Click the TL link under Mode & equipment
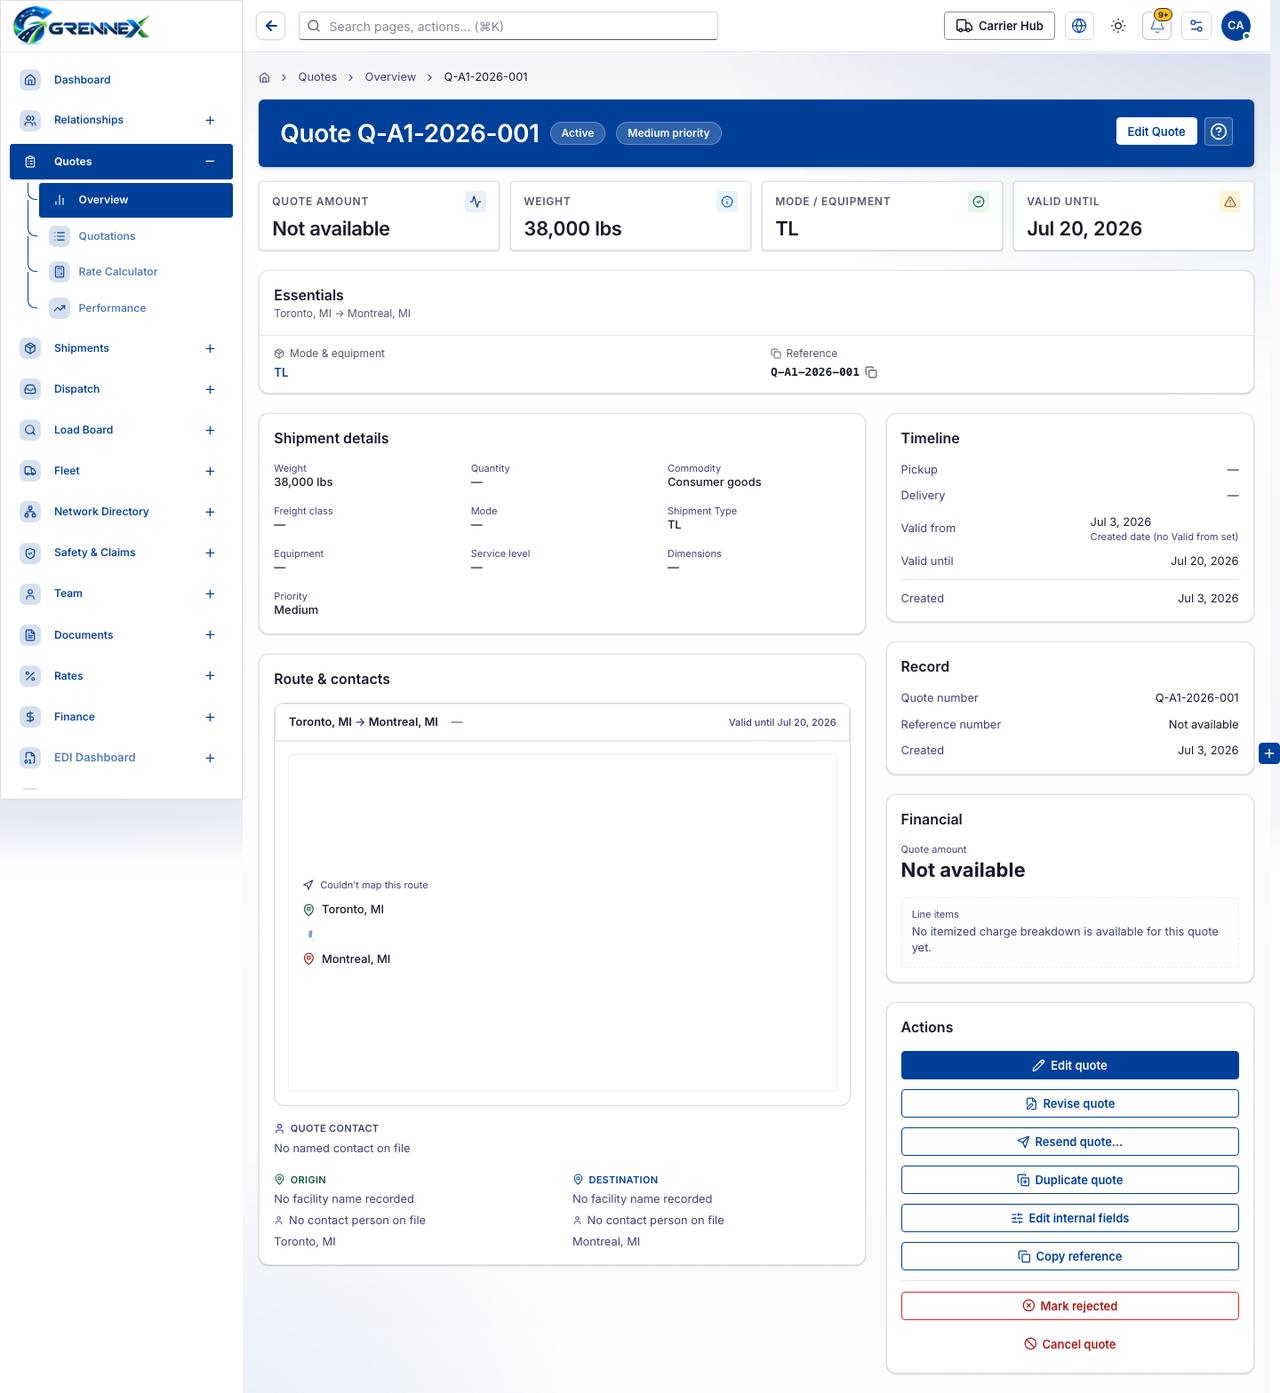The height and width of the screenshot is (1393, 1280). click(x=281, y=372)
